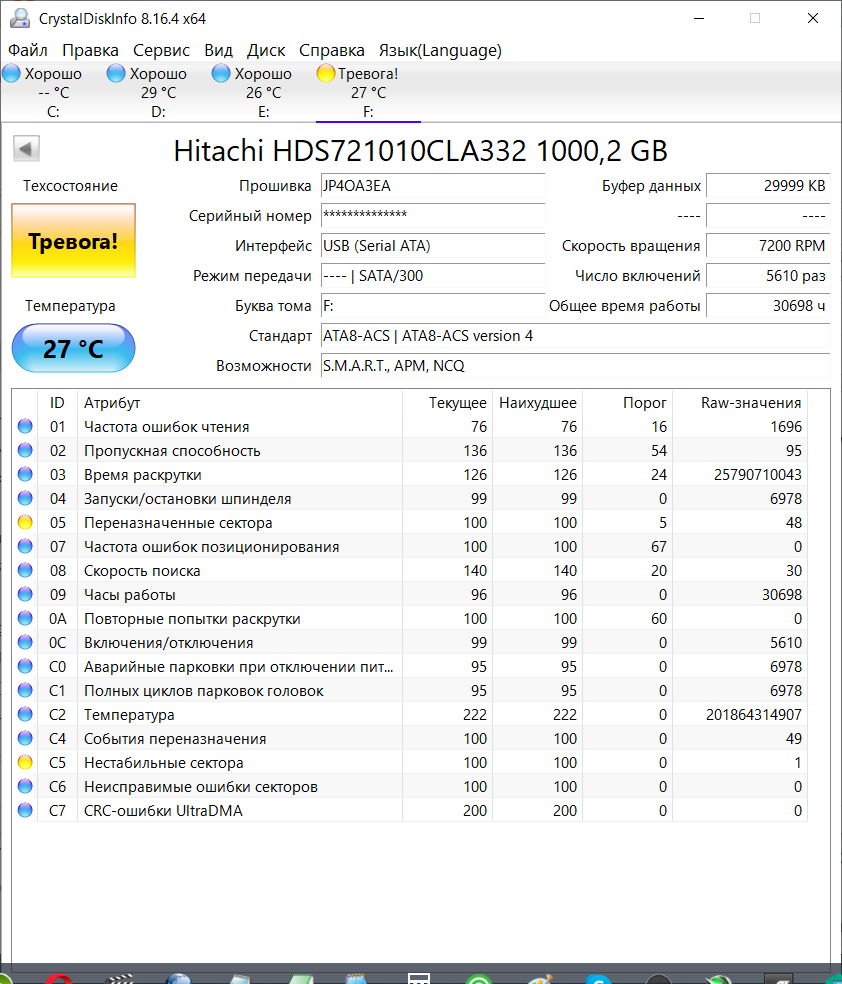Viewport: 842px width, 984px height.
Task: Open the Сервис menu
Action: click(x=161, y=50)
